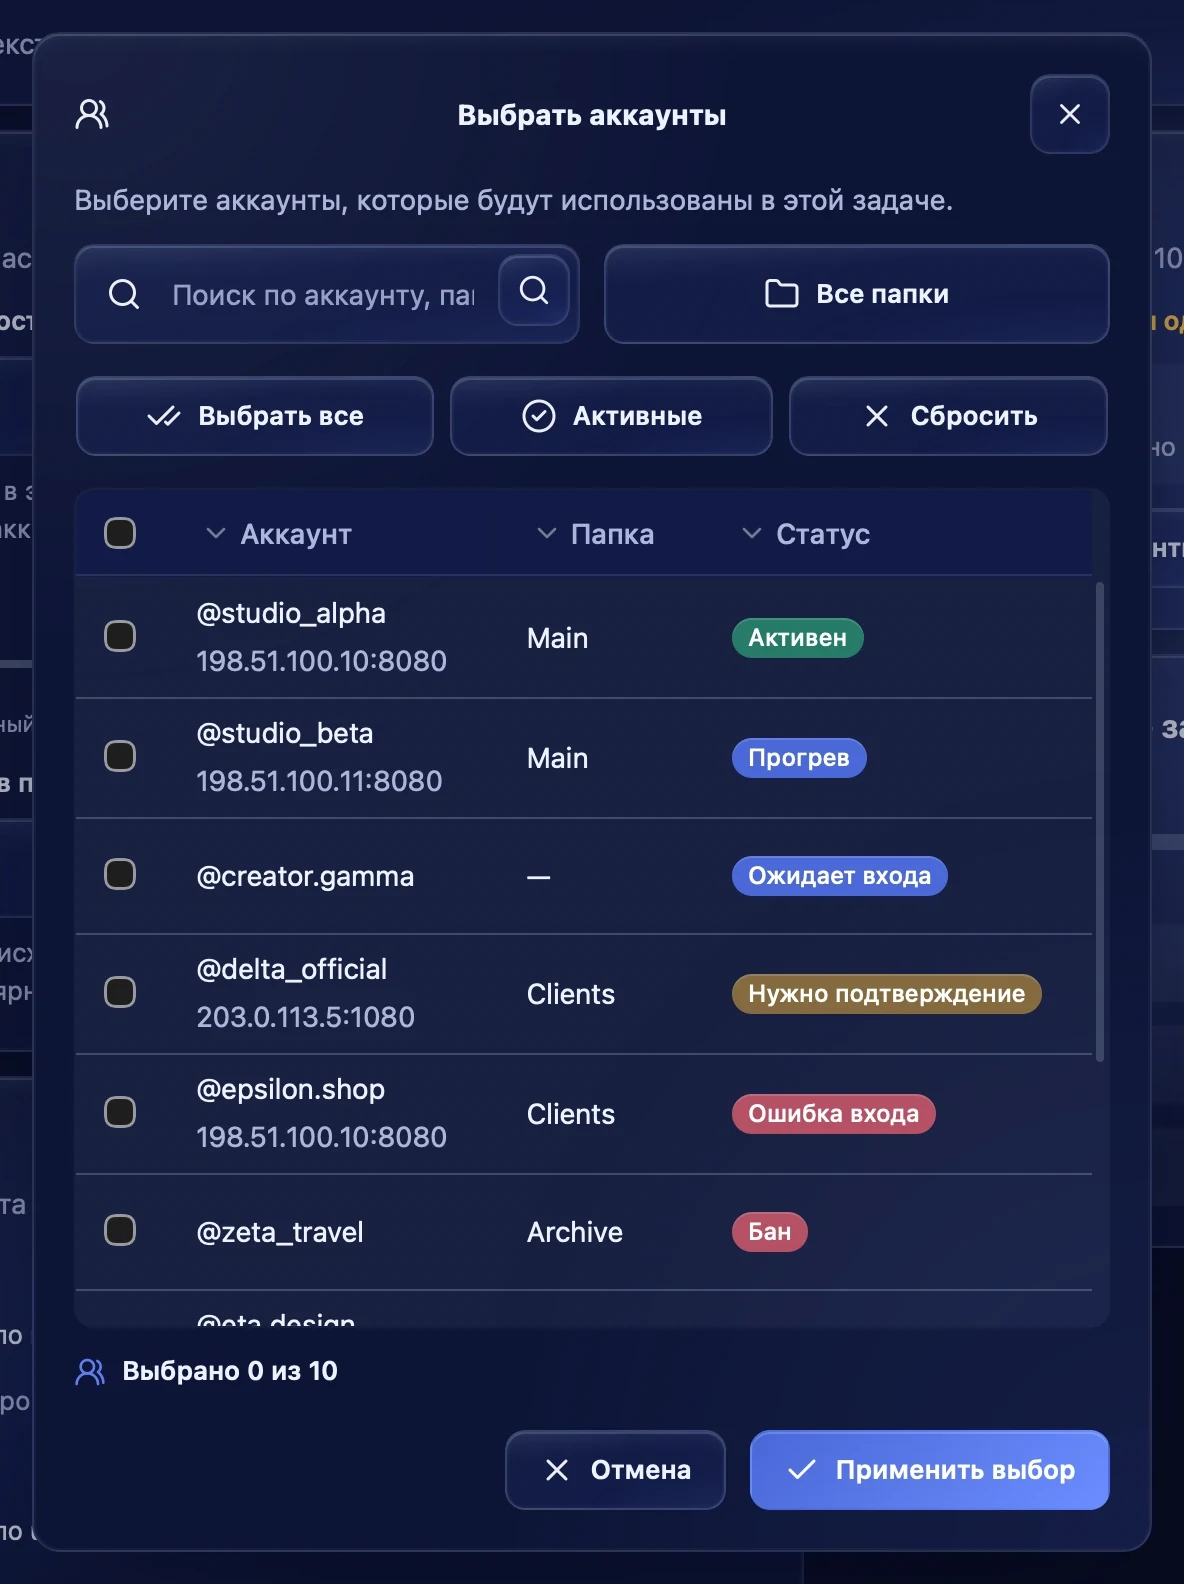This screenshot has height=1584, width=1184.
Task: Check the @epsilon.shop account checkbox
Action: point(120,1112)
